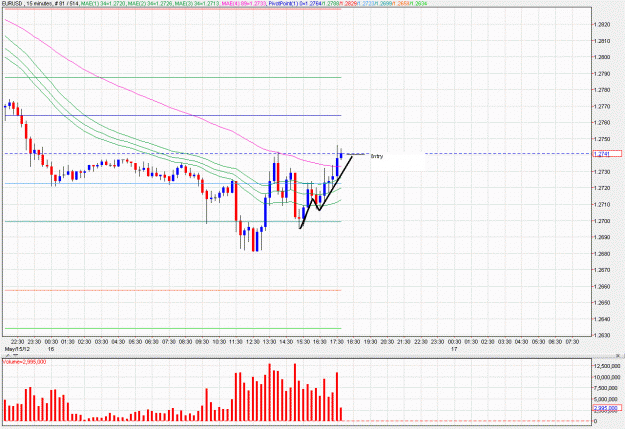Click the 12:30 time axis label
Image resolution: width=625 pixels, height=429 pixels.
253,342
